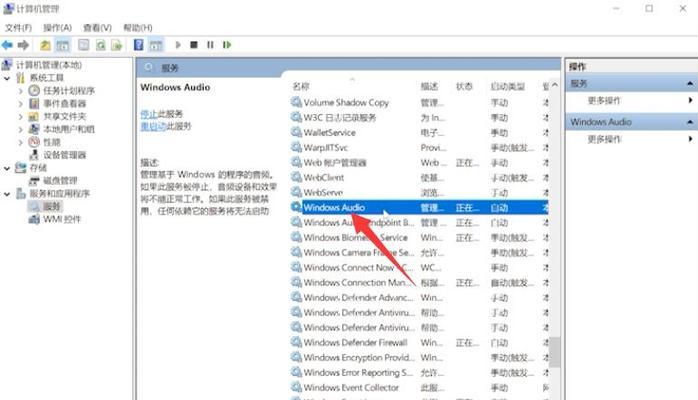The image size is (698, 400).
Task: Select 磁盘管理 in the tree
Action: click(x=60, y=181)
